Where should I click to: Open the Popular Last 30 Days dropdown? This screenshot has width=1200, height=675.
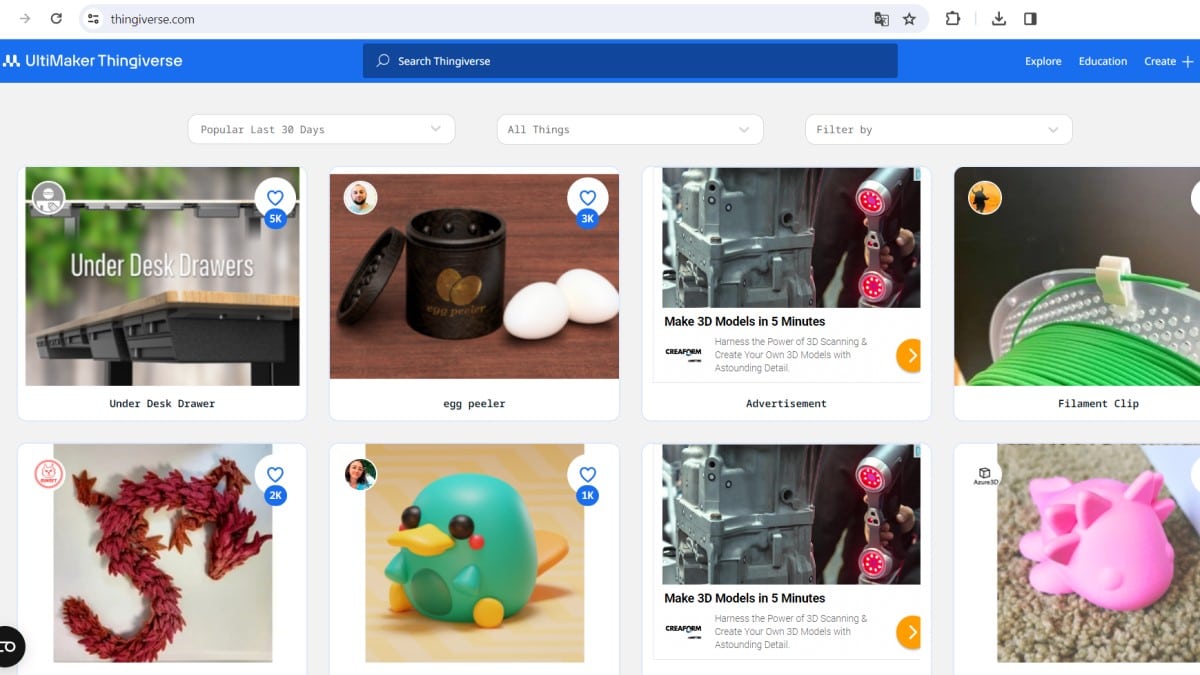tap(321, 129)
